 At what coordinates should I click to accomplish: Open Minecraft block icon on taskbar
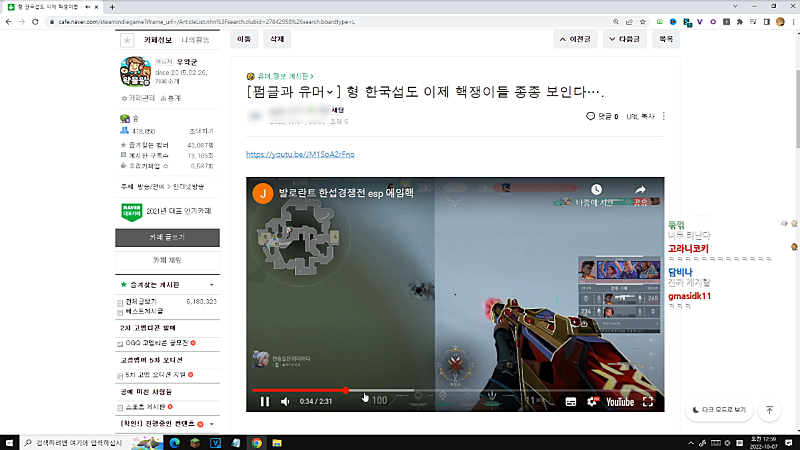[x=195, y=443]
